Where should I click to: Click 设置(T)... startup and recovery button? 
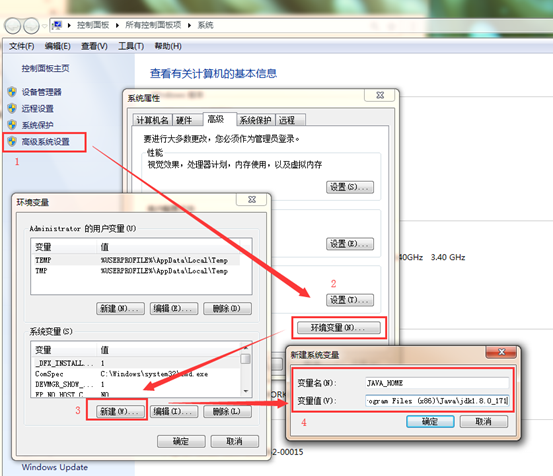click(350, 300)
